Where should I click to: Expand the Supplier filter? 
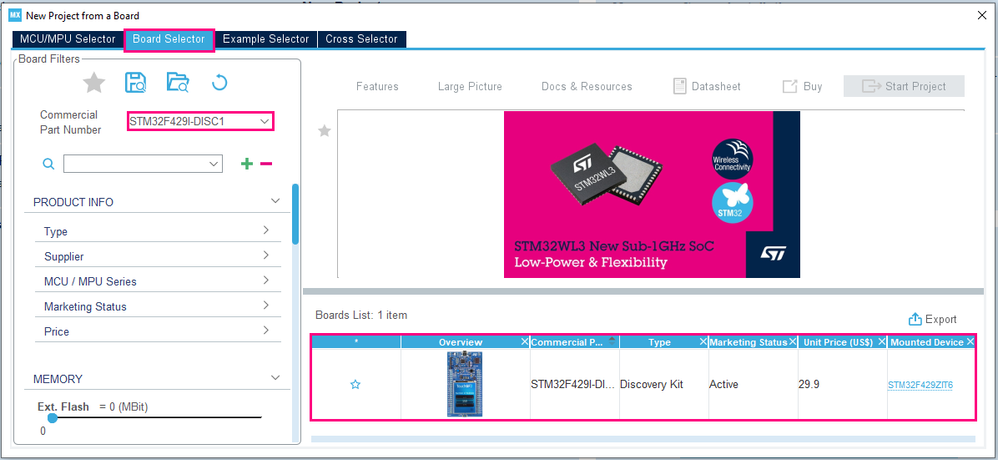click(265, 255)
